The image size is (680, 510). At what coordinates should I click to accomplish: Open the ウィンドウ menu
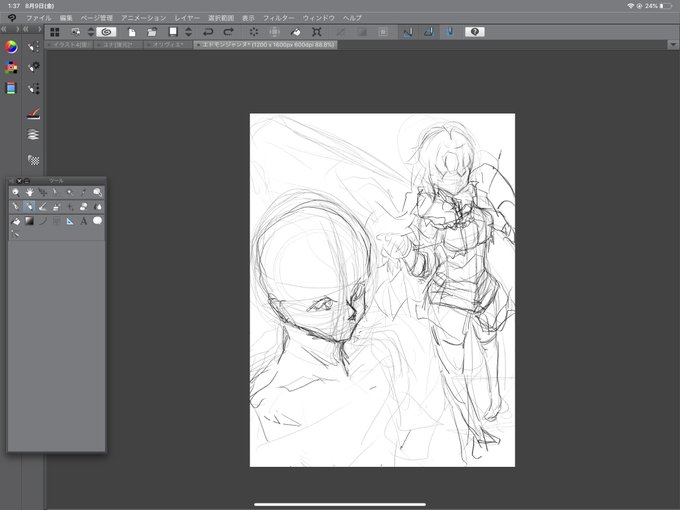coord(319,18)
